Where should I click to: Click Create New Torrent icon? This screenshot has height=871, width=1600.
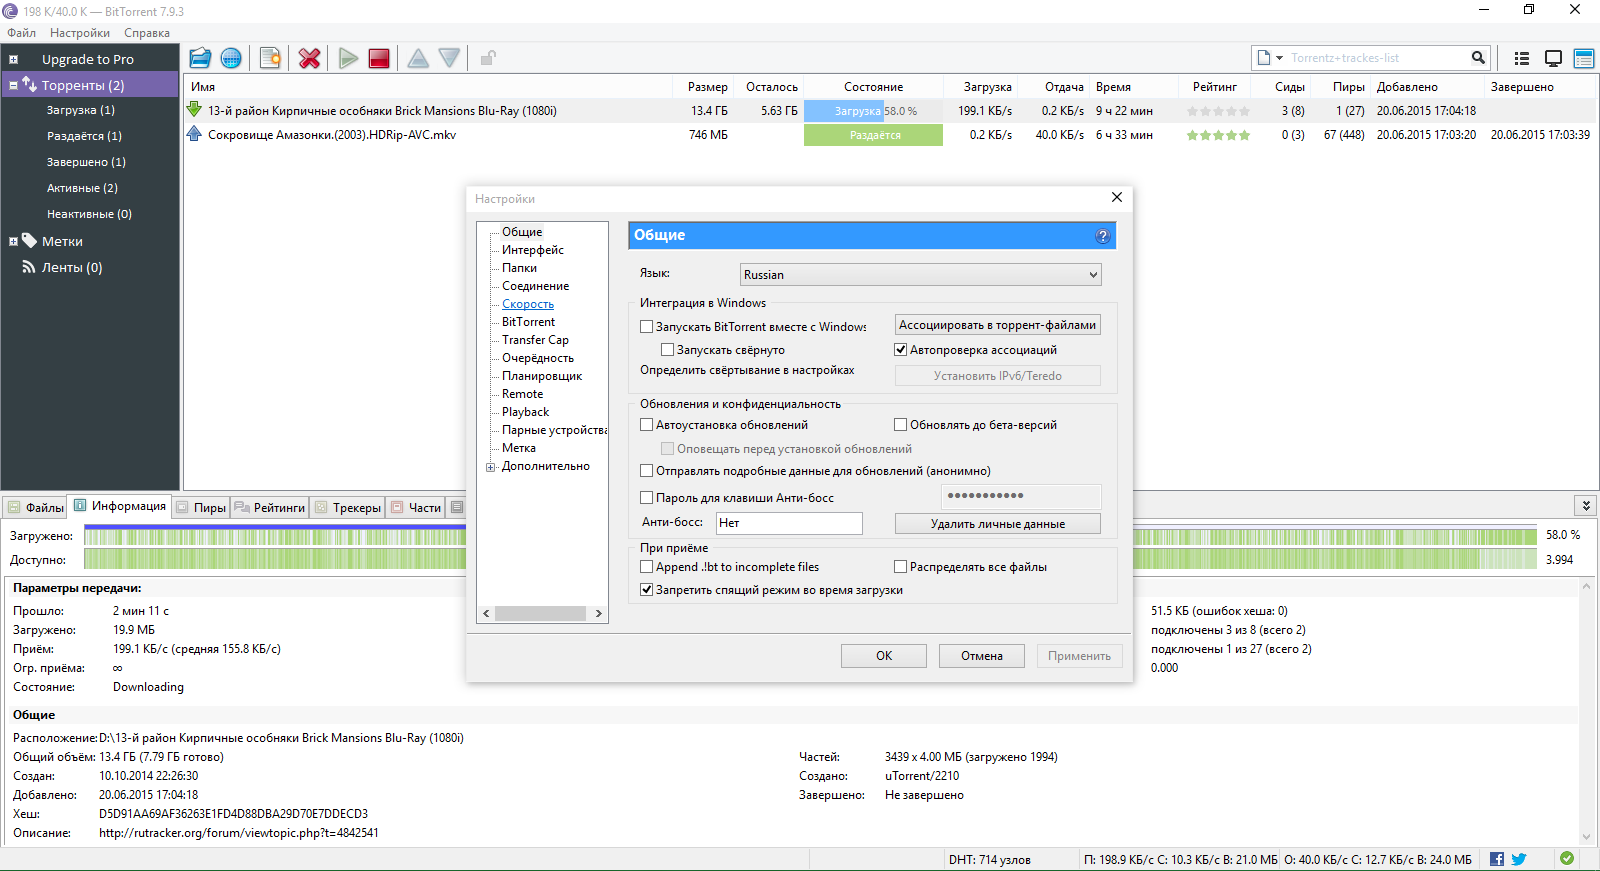(270, 58)
